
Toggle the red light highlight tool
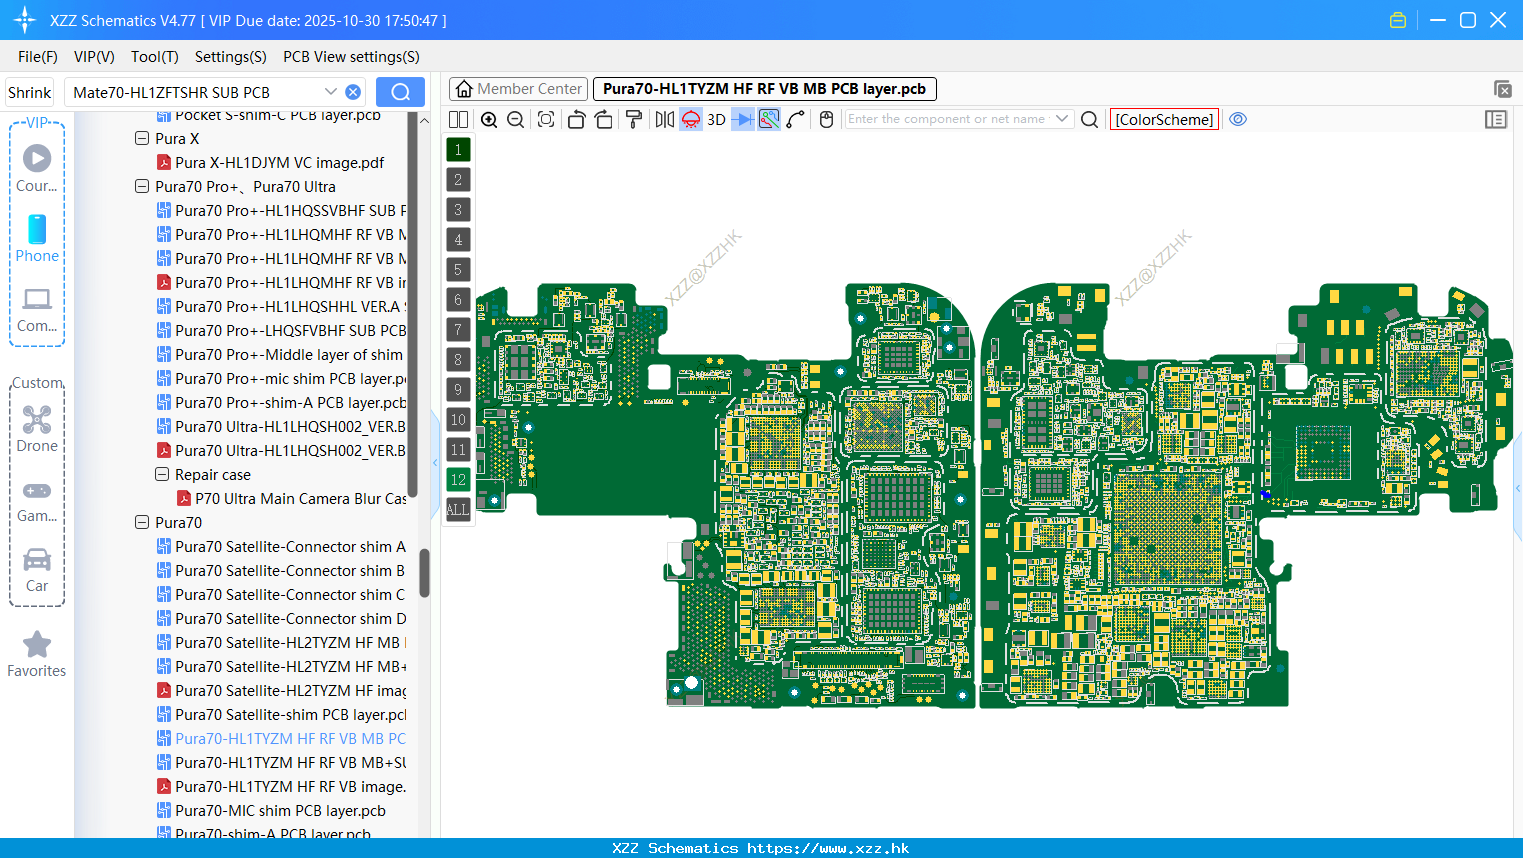coord(691,120)
